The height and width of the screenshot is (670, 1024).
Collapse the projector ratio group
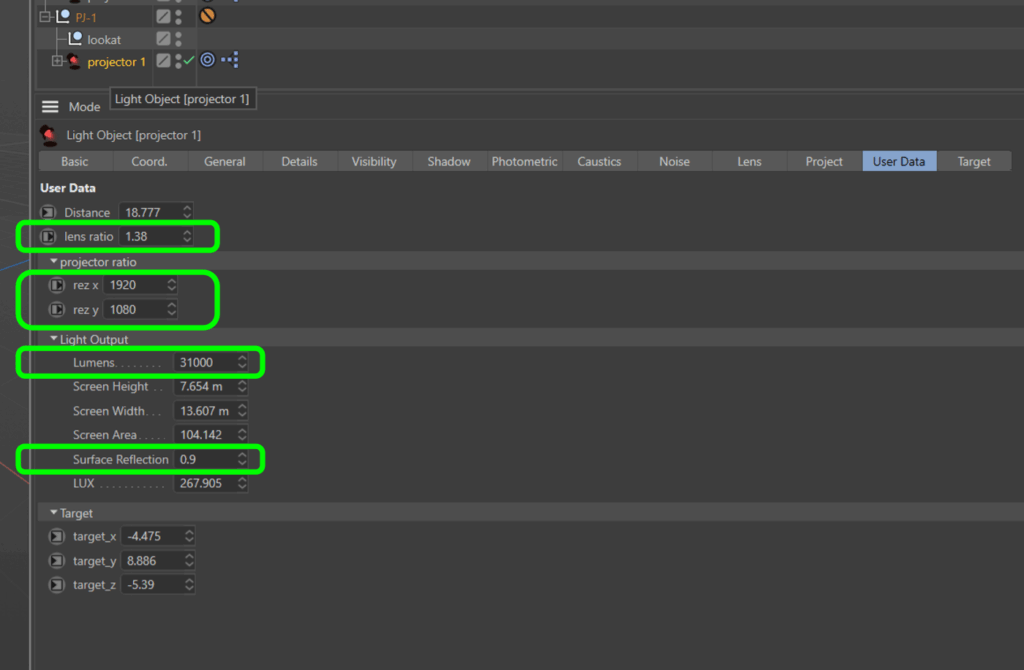pos(54,262)
